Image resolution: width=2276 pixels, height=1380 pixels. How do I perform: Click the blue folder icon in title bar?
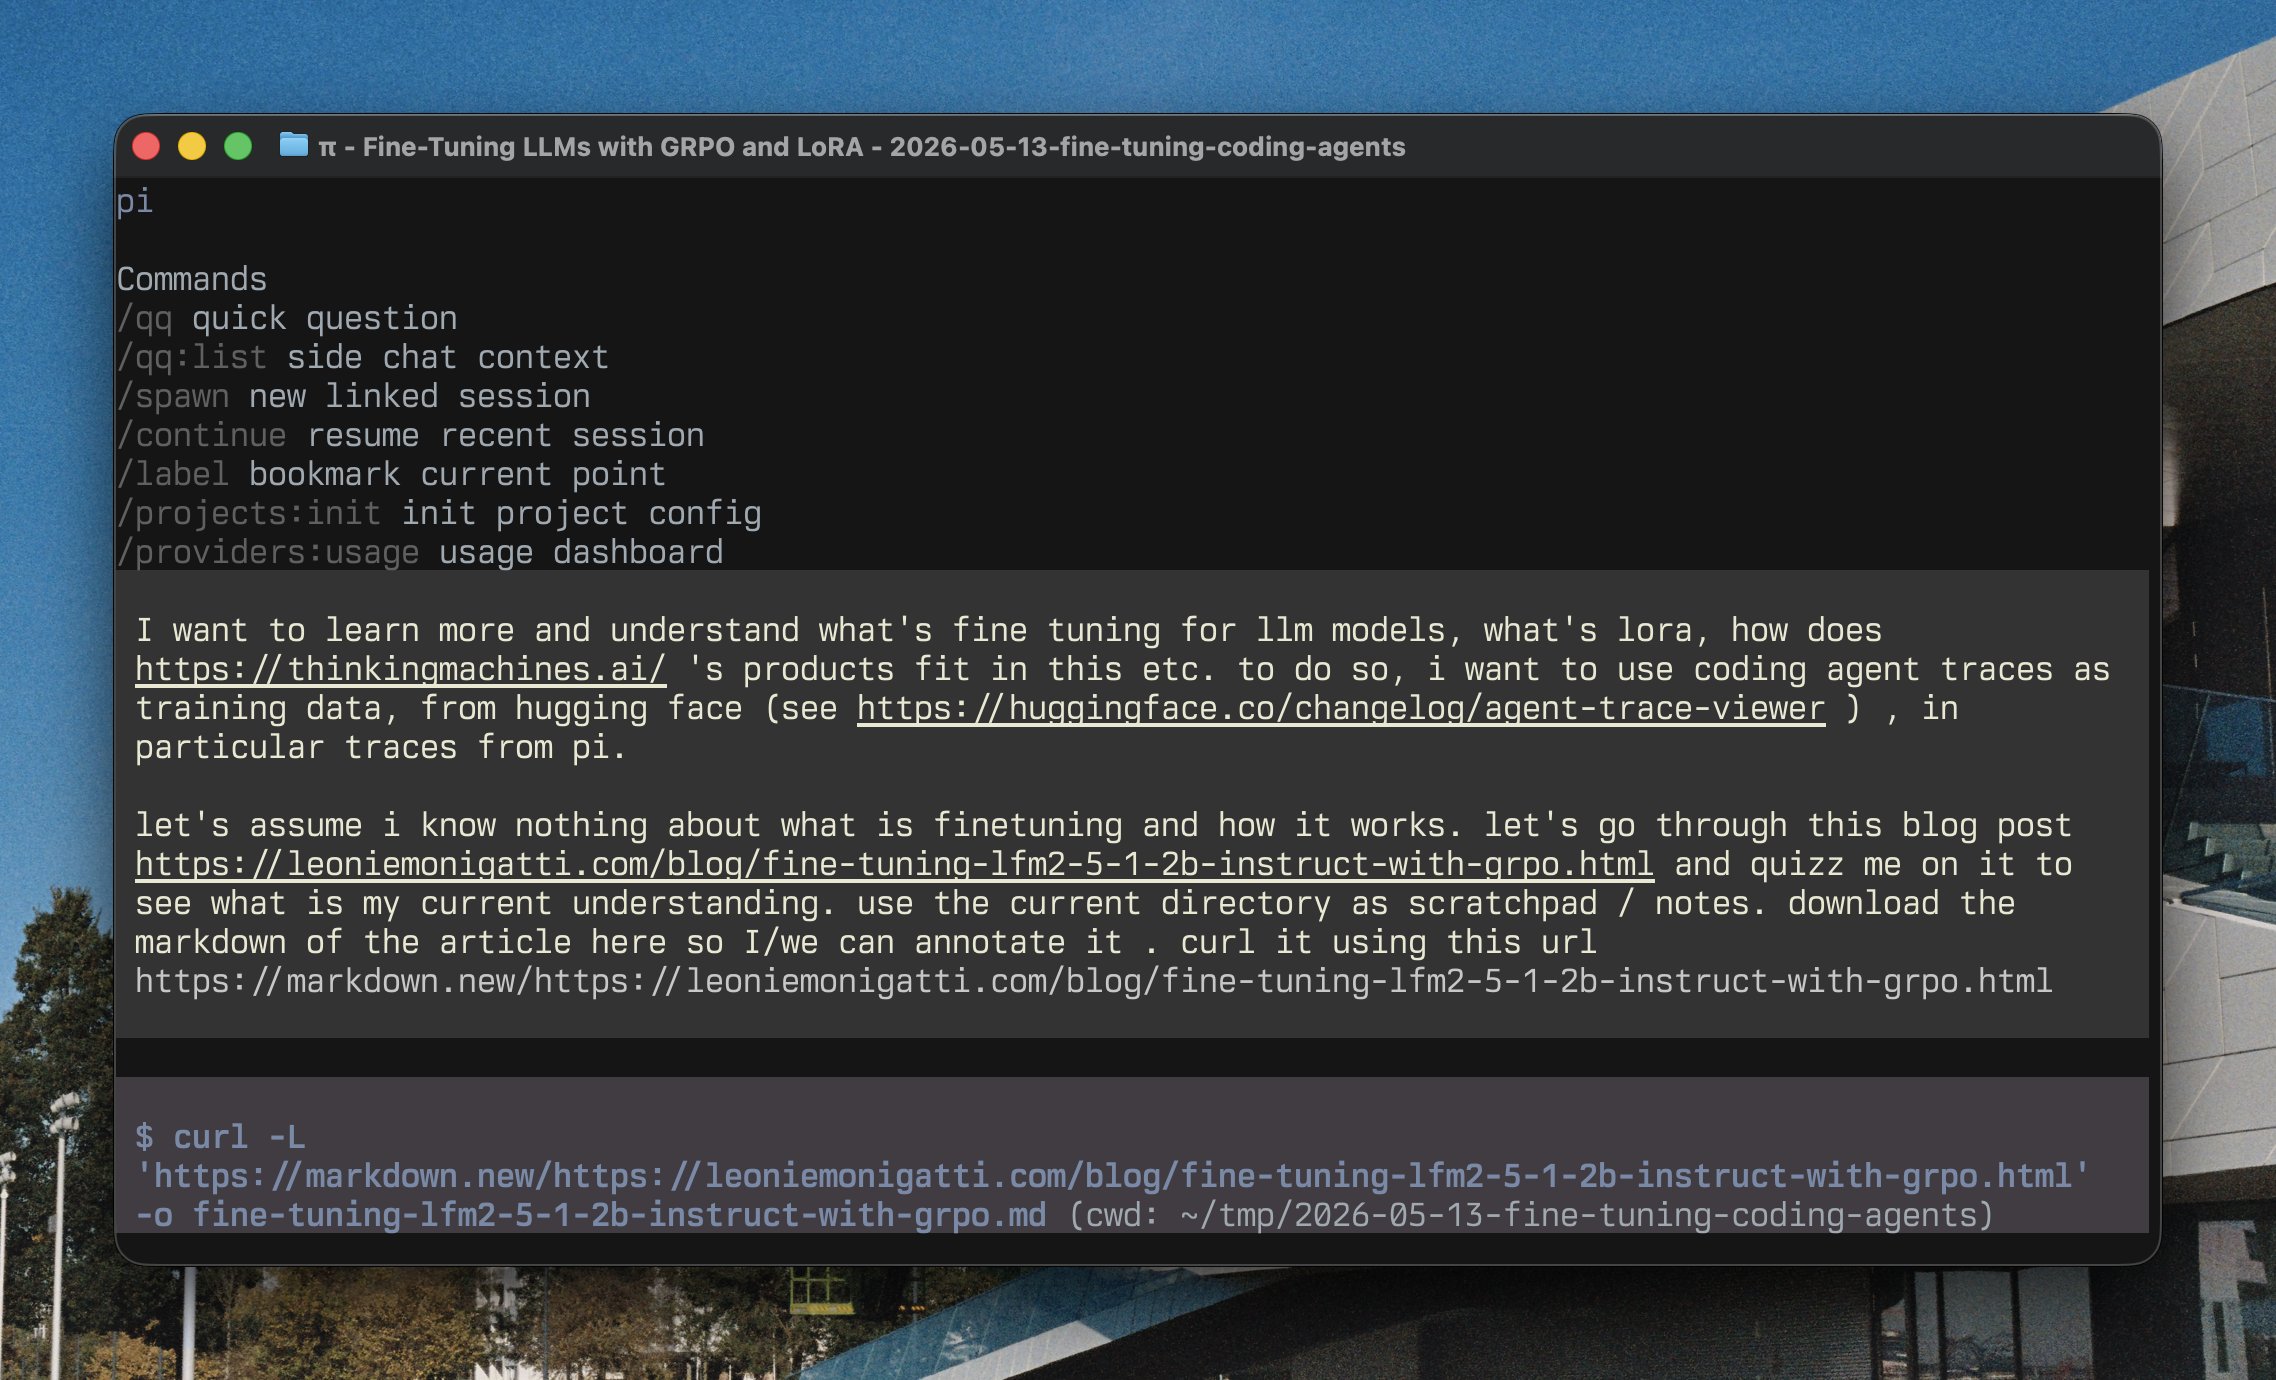293,145
